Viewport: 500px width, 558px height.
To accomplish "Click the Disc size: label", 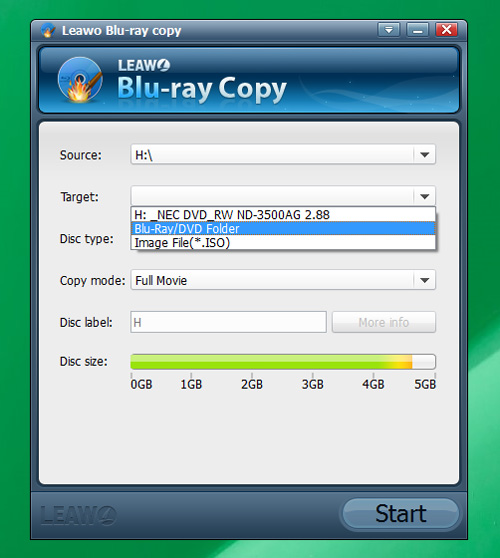I will (x=84, y=362).
